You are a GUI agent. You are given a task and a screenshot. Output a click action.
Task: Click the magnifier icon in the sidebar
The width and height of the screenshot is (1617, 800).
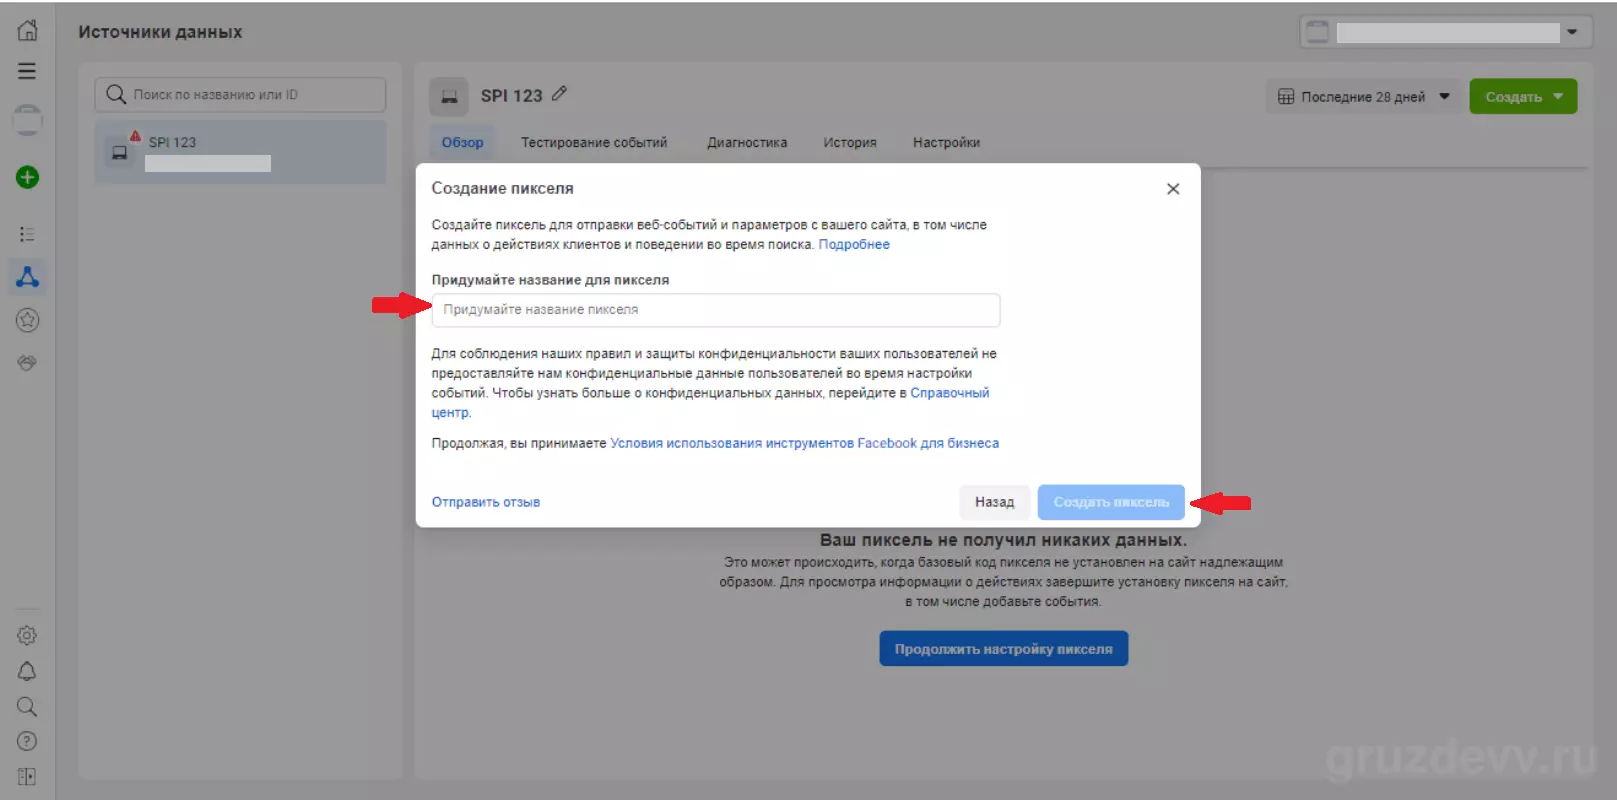27,707
